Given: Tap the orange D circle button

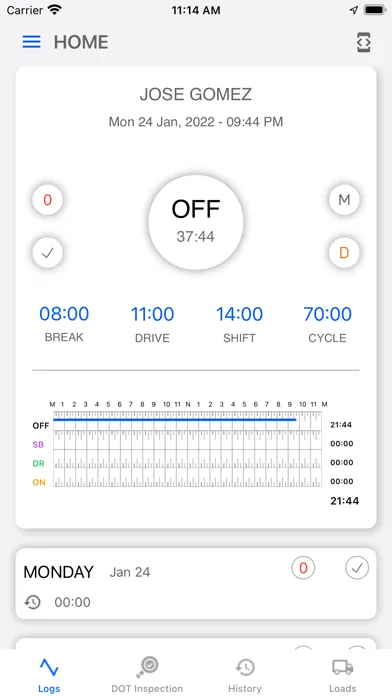Looking at the screenshot, I should pyautogui.click(x=344, y=253).
